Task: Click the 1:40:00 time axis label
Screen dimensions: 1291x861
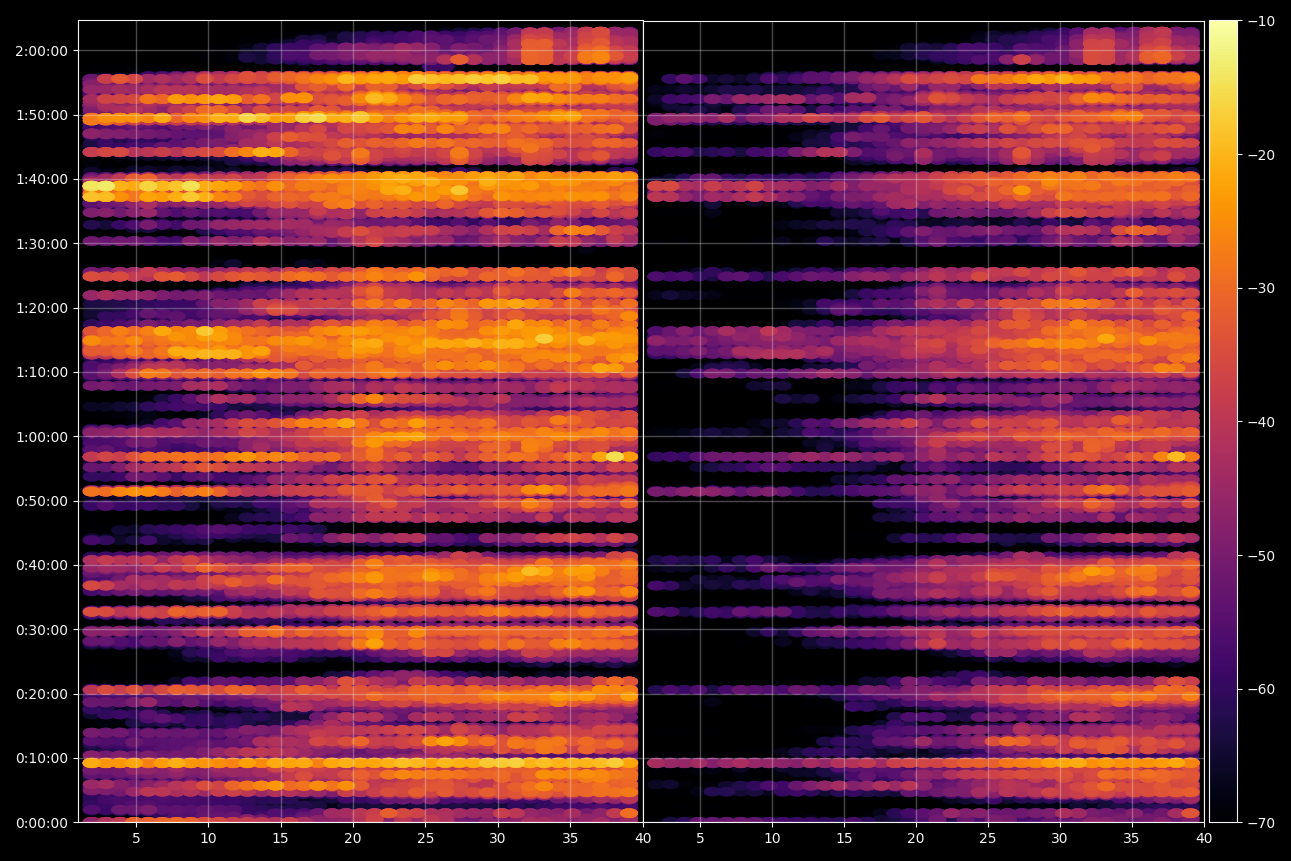Action: pos(41,179)
